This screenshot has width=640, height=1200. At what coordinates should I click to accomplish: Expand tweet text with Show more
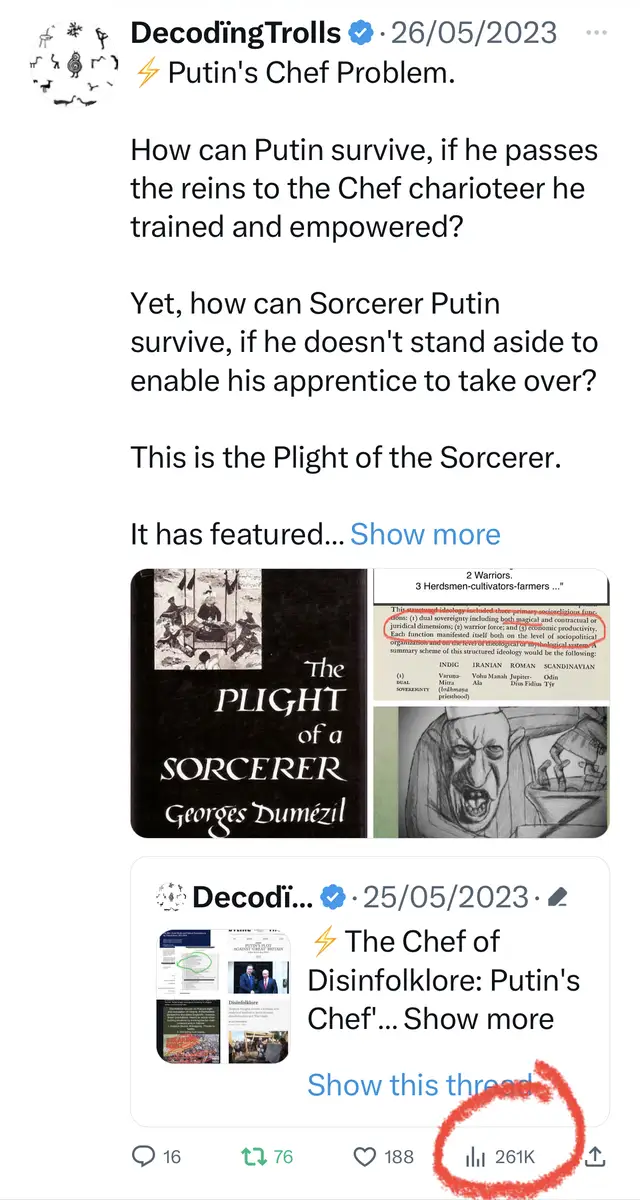tap(425, 533)
